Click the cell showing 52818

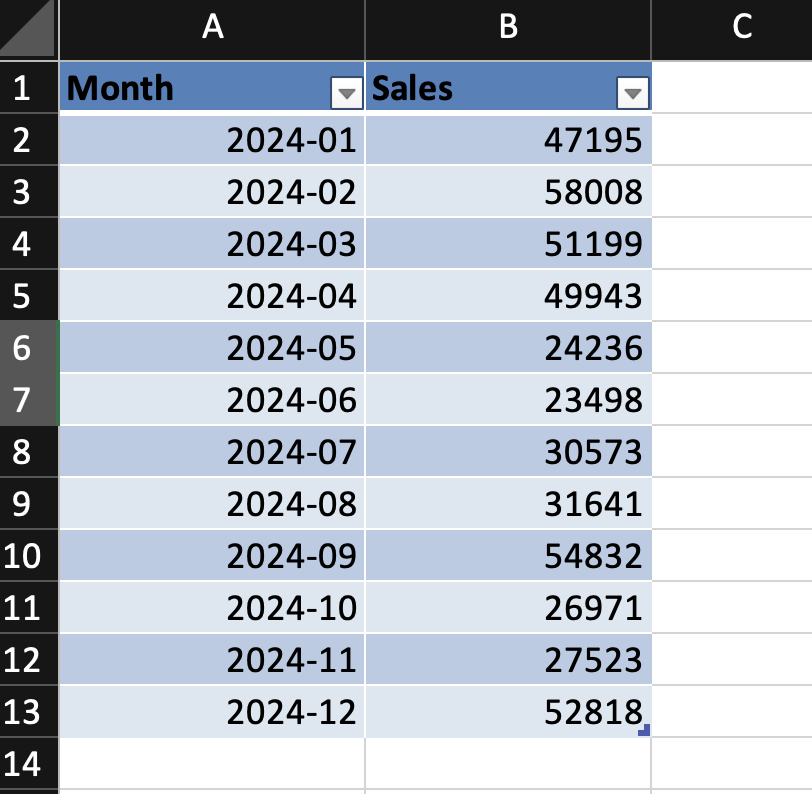[508, 711]
